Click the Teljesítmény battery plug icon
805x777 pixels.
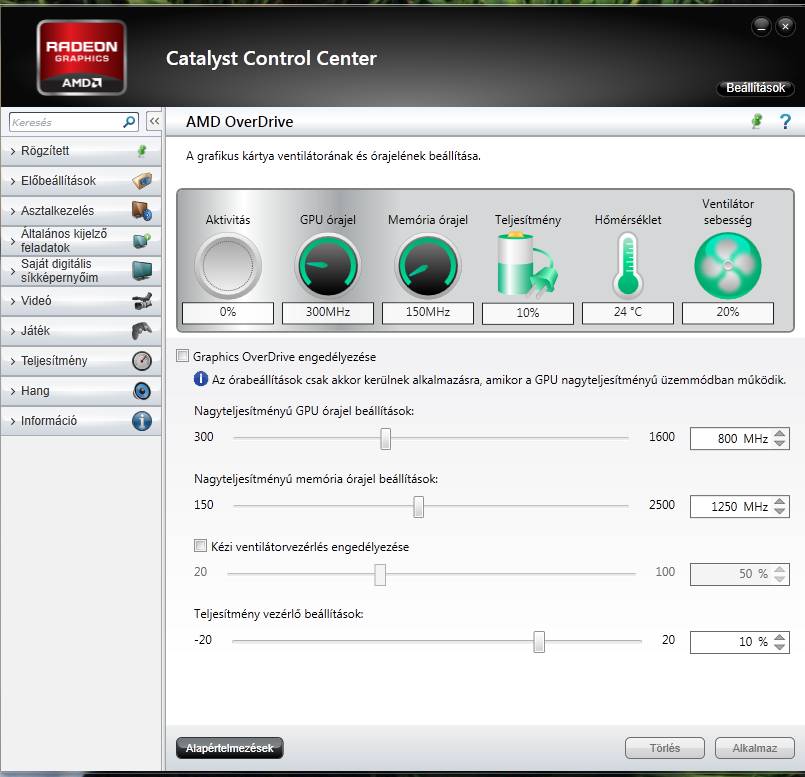pyautogui.click(x=527, y=265)
